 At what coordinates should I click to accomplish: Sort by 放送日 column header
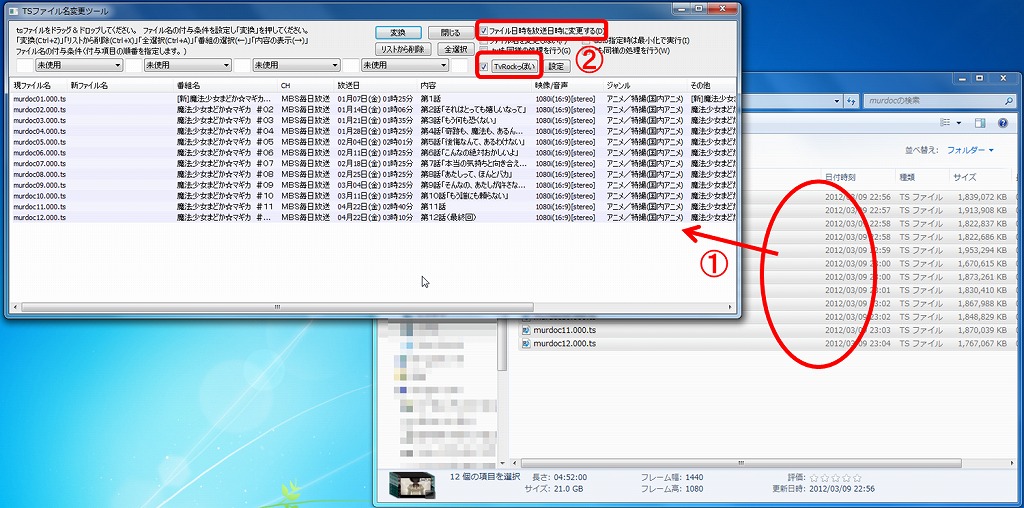pyautogui.click(x=376, y=86)
